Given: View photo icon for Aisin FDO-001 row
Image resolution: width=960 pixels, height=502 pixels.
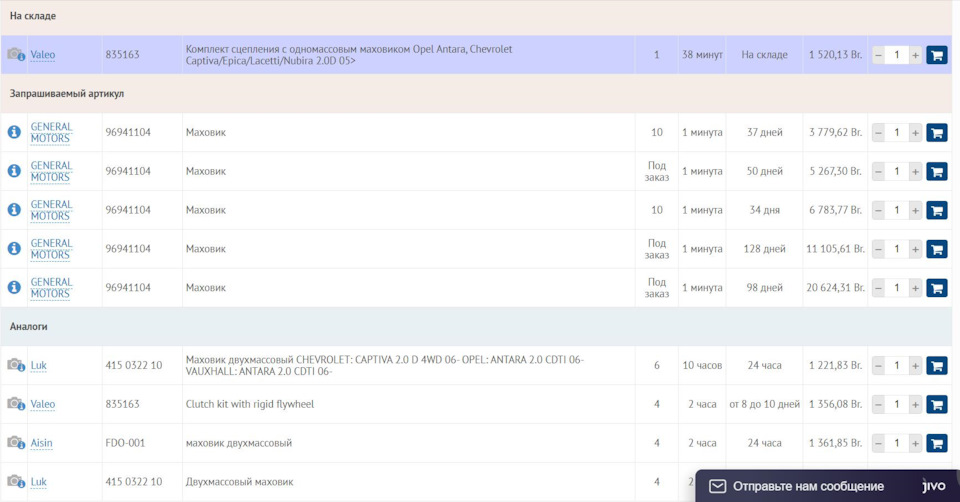Looking at the screenshot, I should pos(16,443).
